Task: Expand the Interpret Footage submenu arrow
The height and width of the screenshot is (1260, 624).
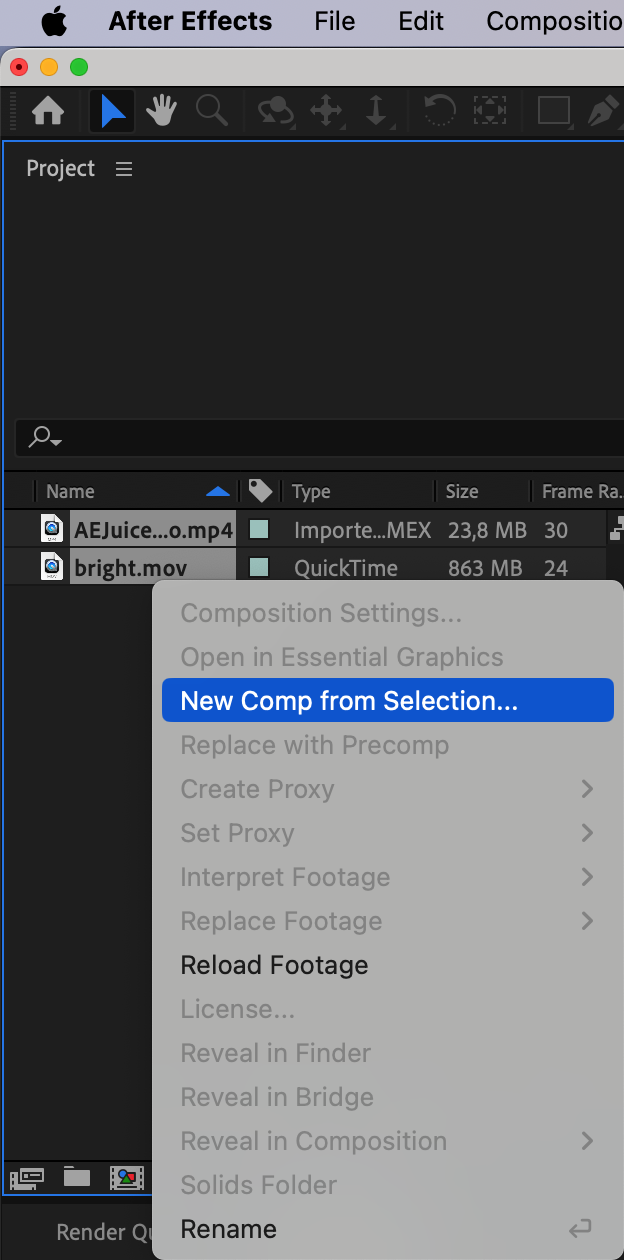Action: click(587, 877)
